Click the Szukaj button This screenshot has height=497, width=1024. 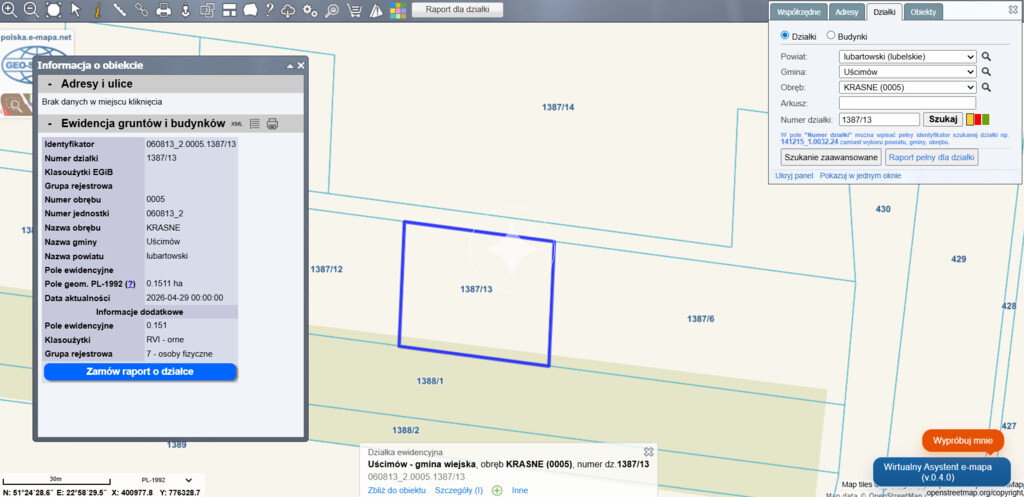(941, 119)
